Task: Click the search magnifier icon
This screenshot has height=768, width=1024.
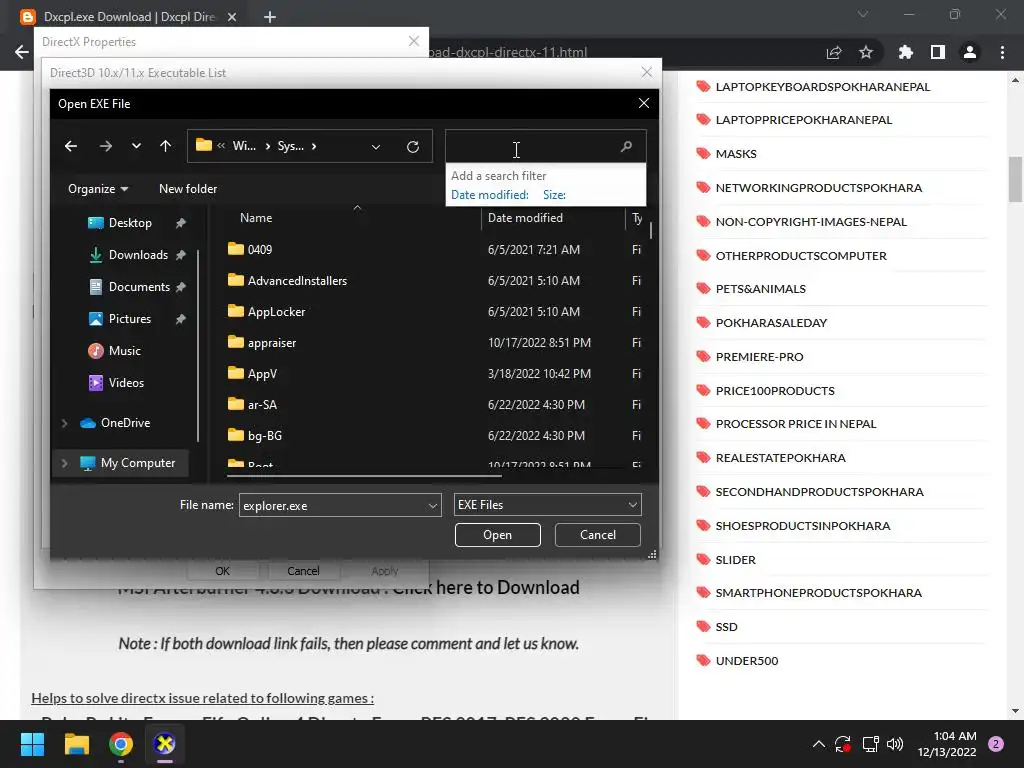Action: (x=626, y=146)
